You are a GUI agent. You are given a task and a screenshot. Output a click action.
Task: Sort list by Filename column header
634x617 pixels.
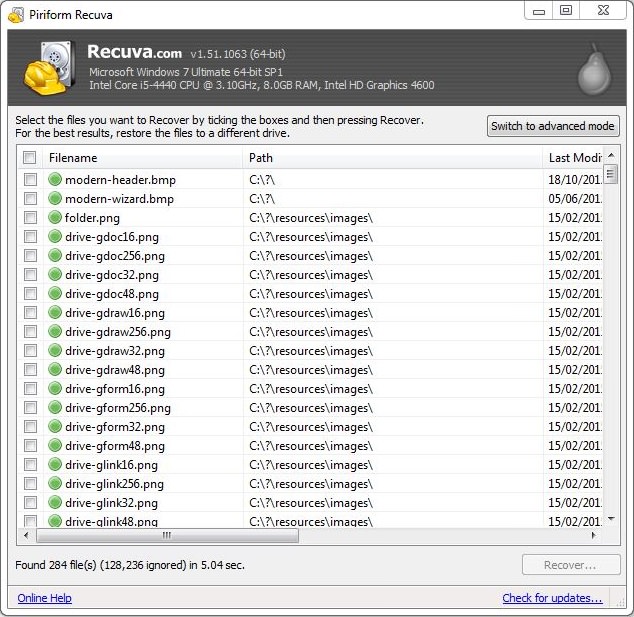pyautogui.click(x=142, y=158)
